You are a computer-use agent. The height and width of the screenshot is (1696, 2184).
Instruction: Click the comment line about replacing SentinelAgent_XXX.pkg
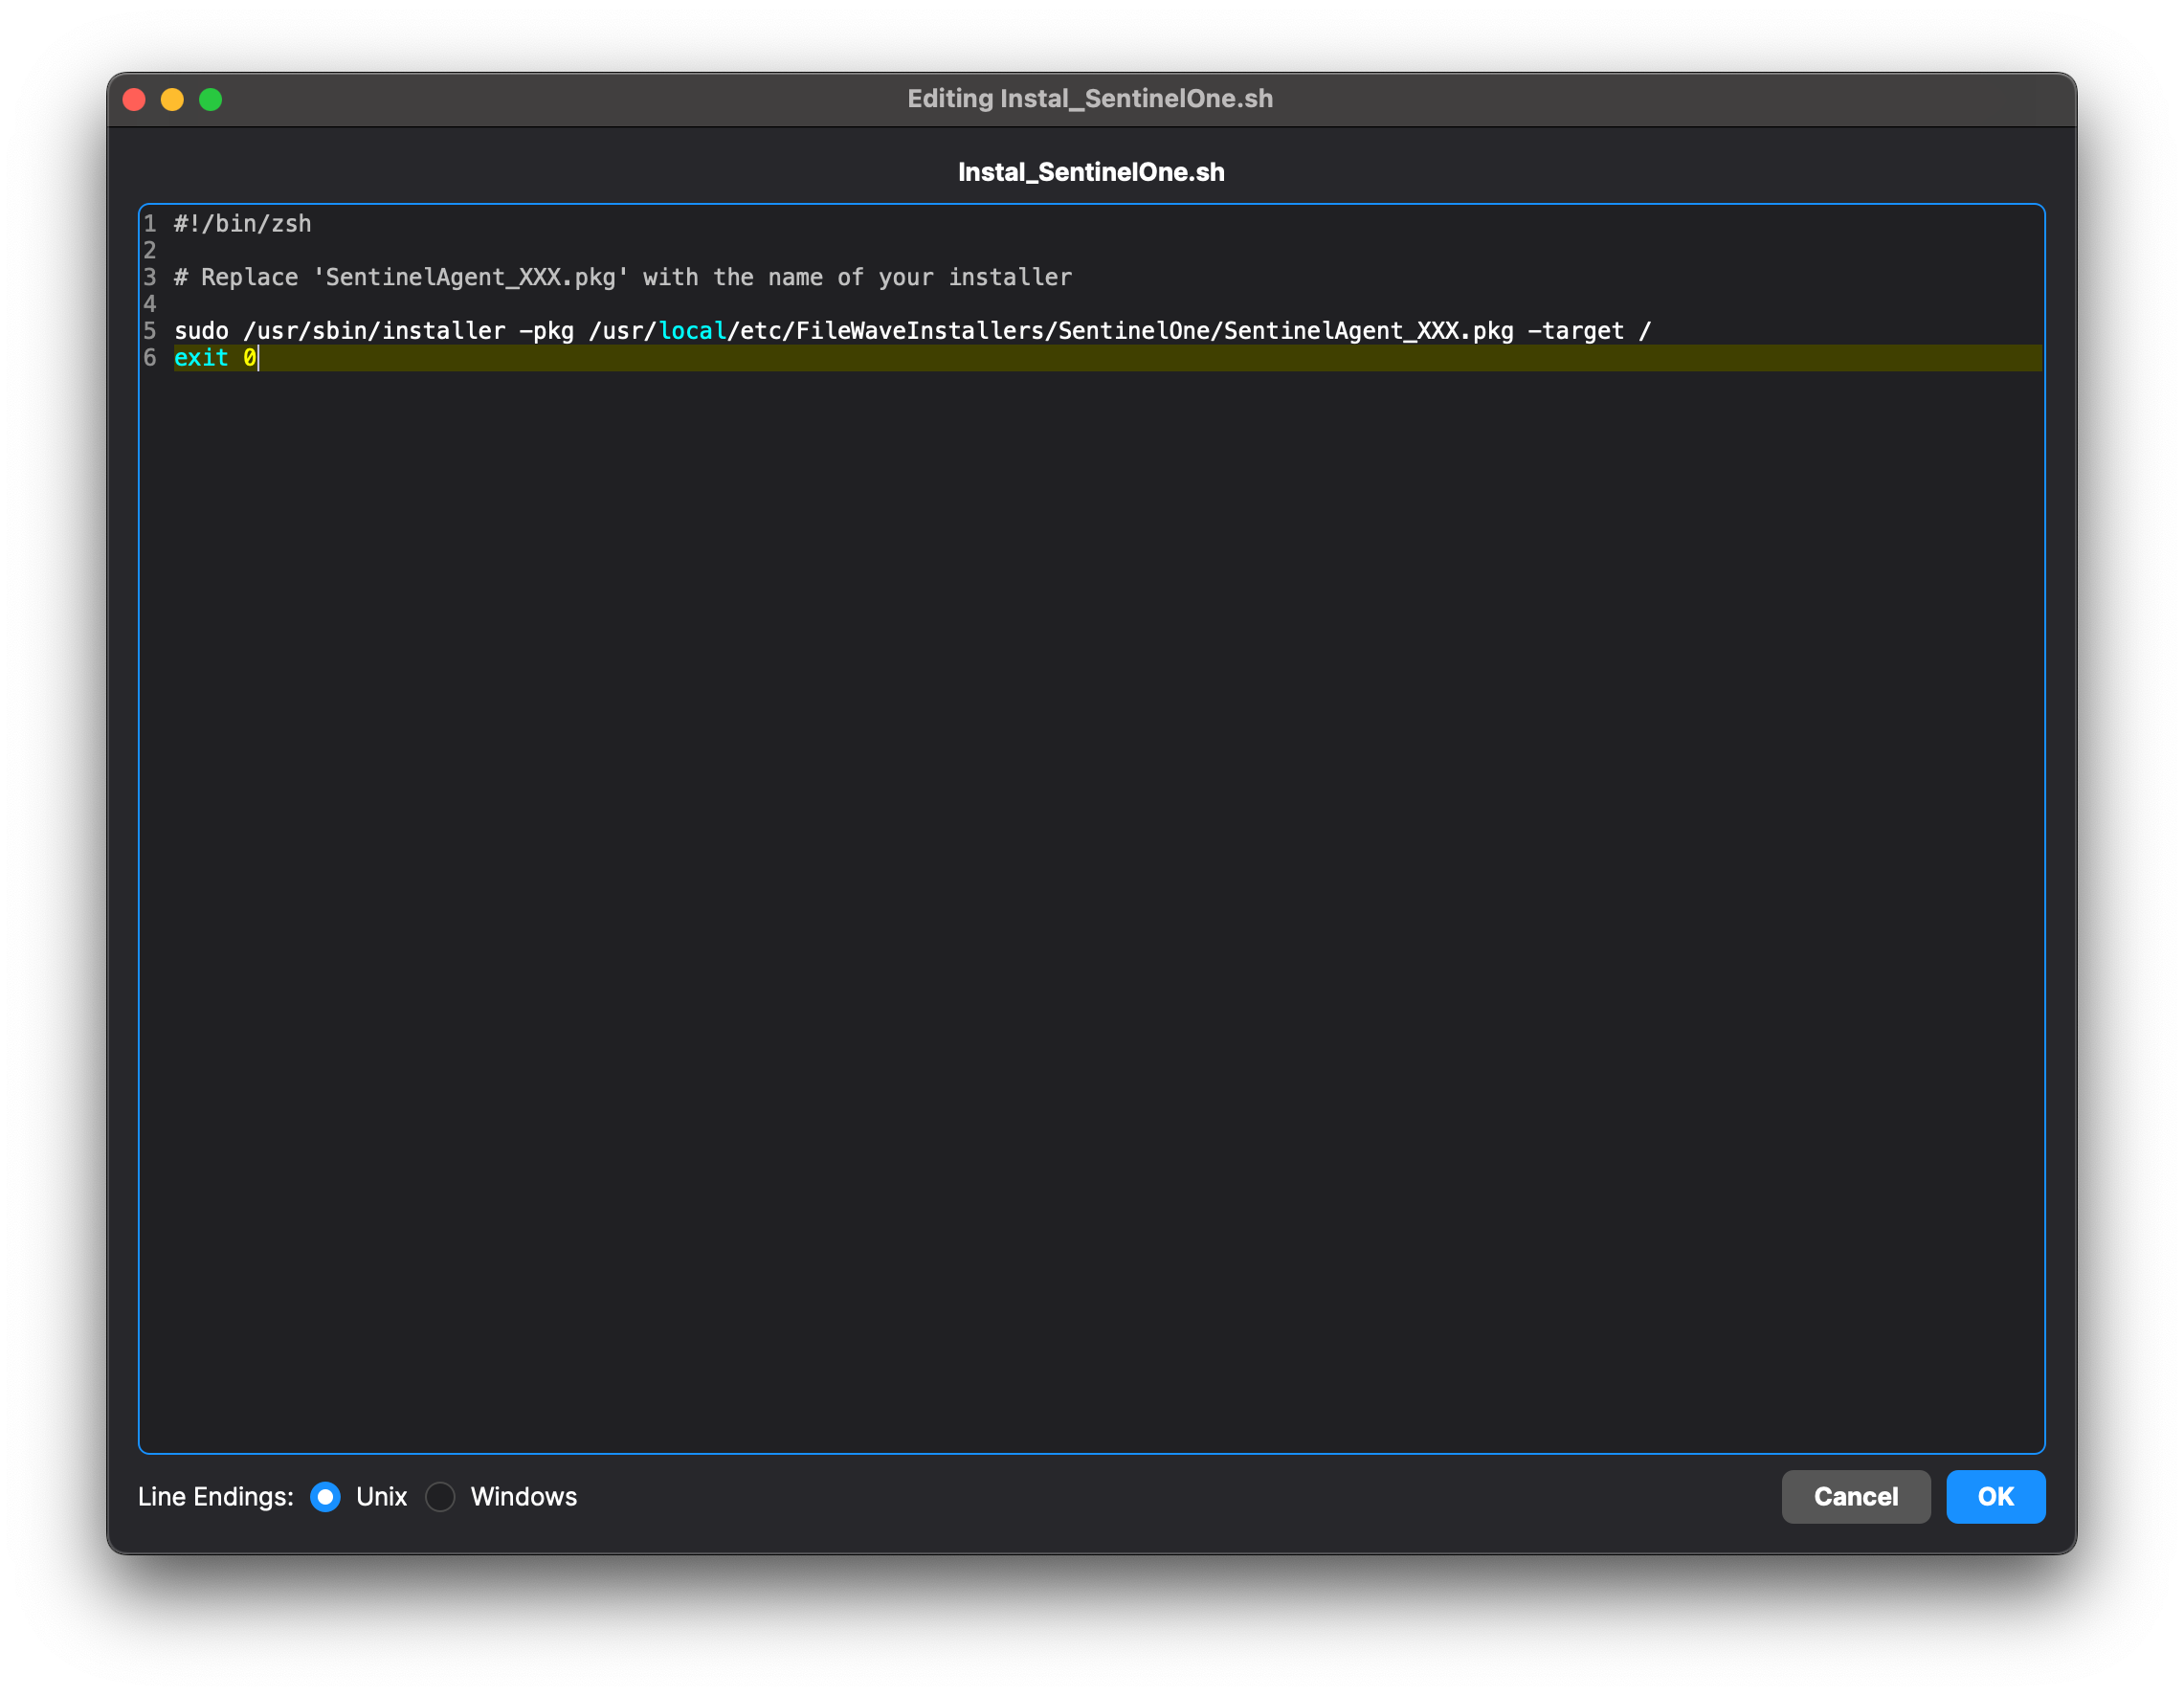(x=623, y=277)
